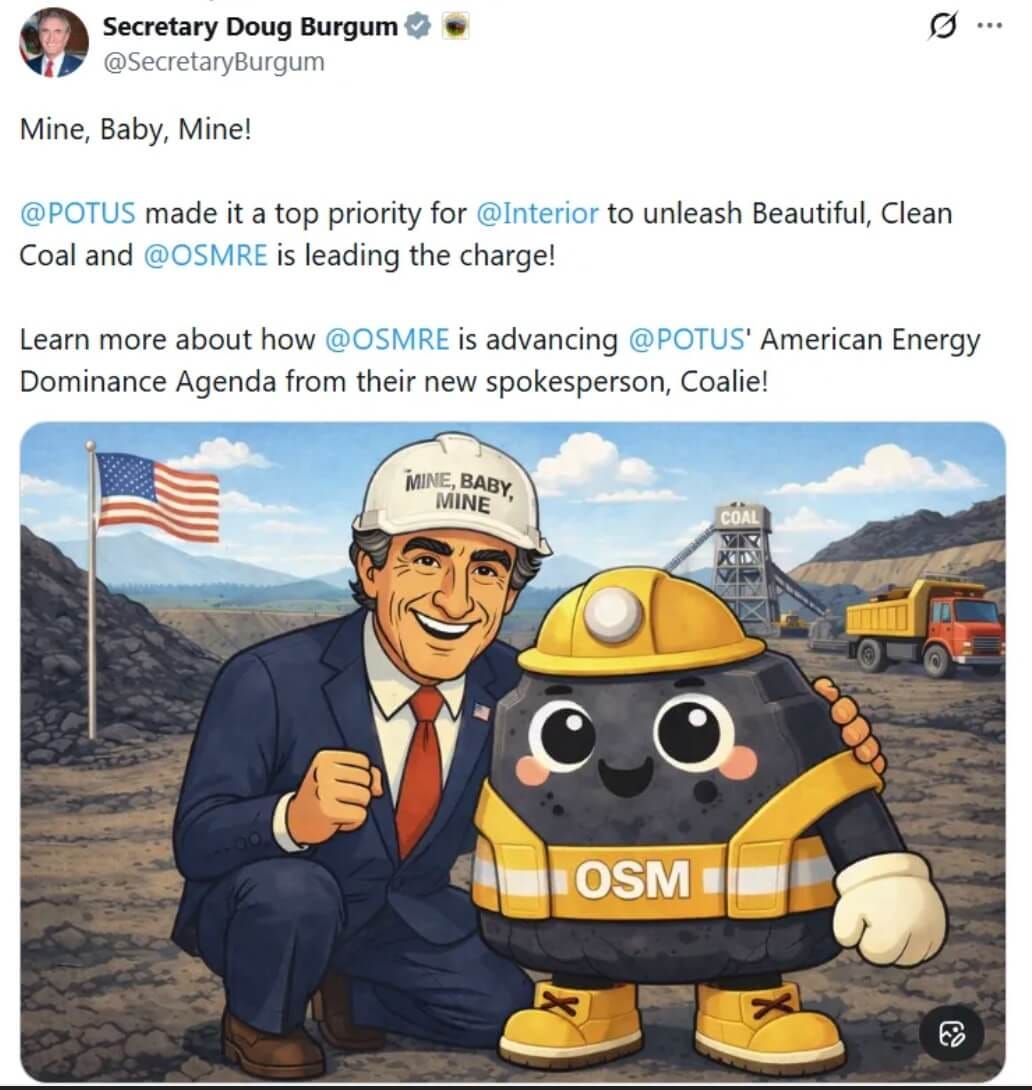
Task: Select the 'Mine, Baby, Mine!' post text
Action: click(x=136, y=129)
